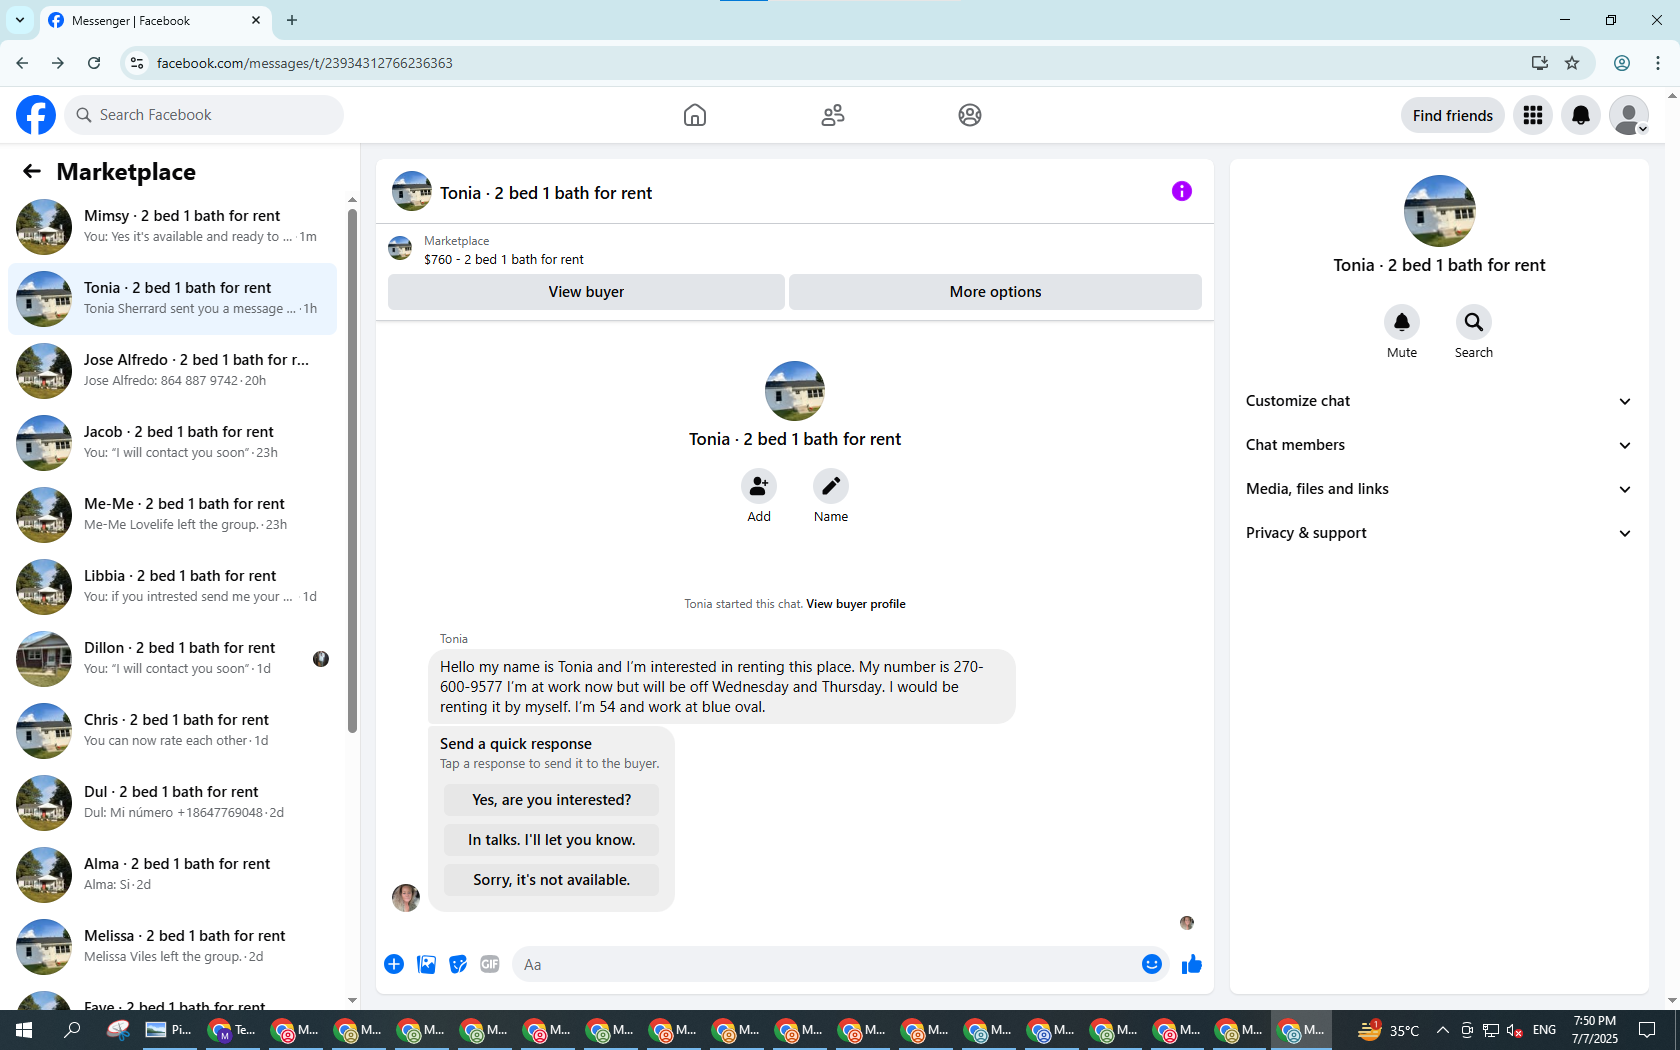Open Mimsy's rental conversation

[x=172, y=227]
